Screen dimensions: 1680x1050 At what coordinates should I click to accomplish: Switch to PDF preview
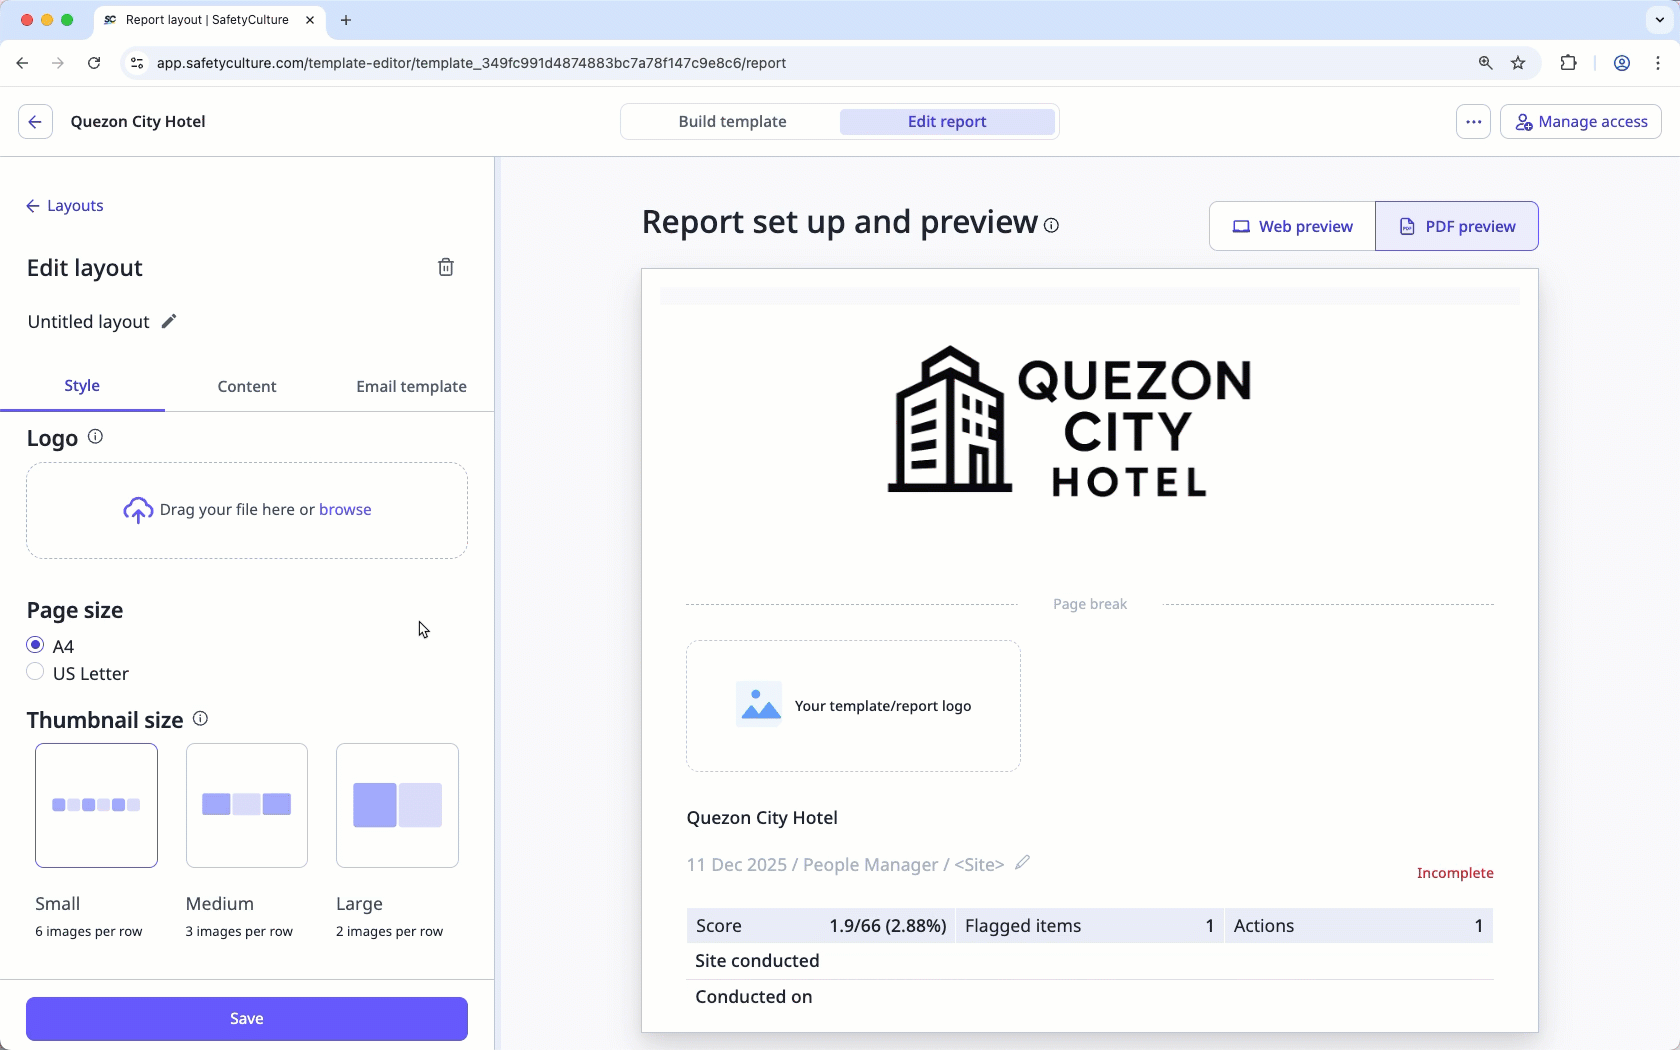[1457, 226]
